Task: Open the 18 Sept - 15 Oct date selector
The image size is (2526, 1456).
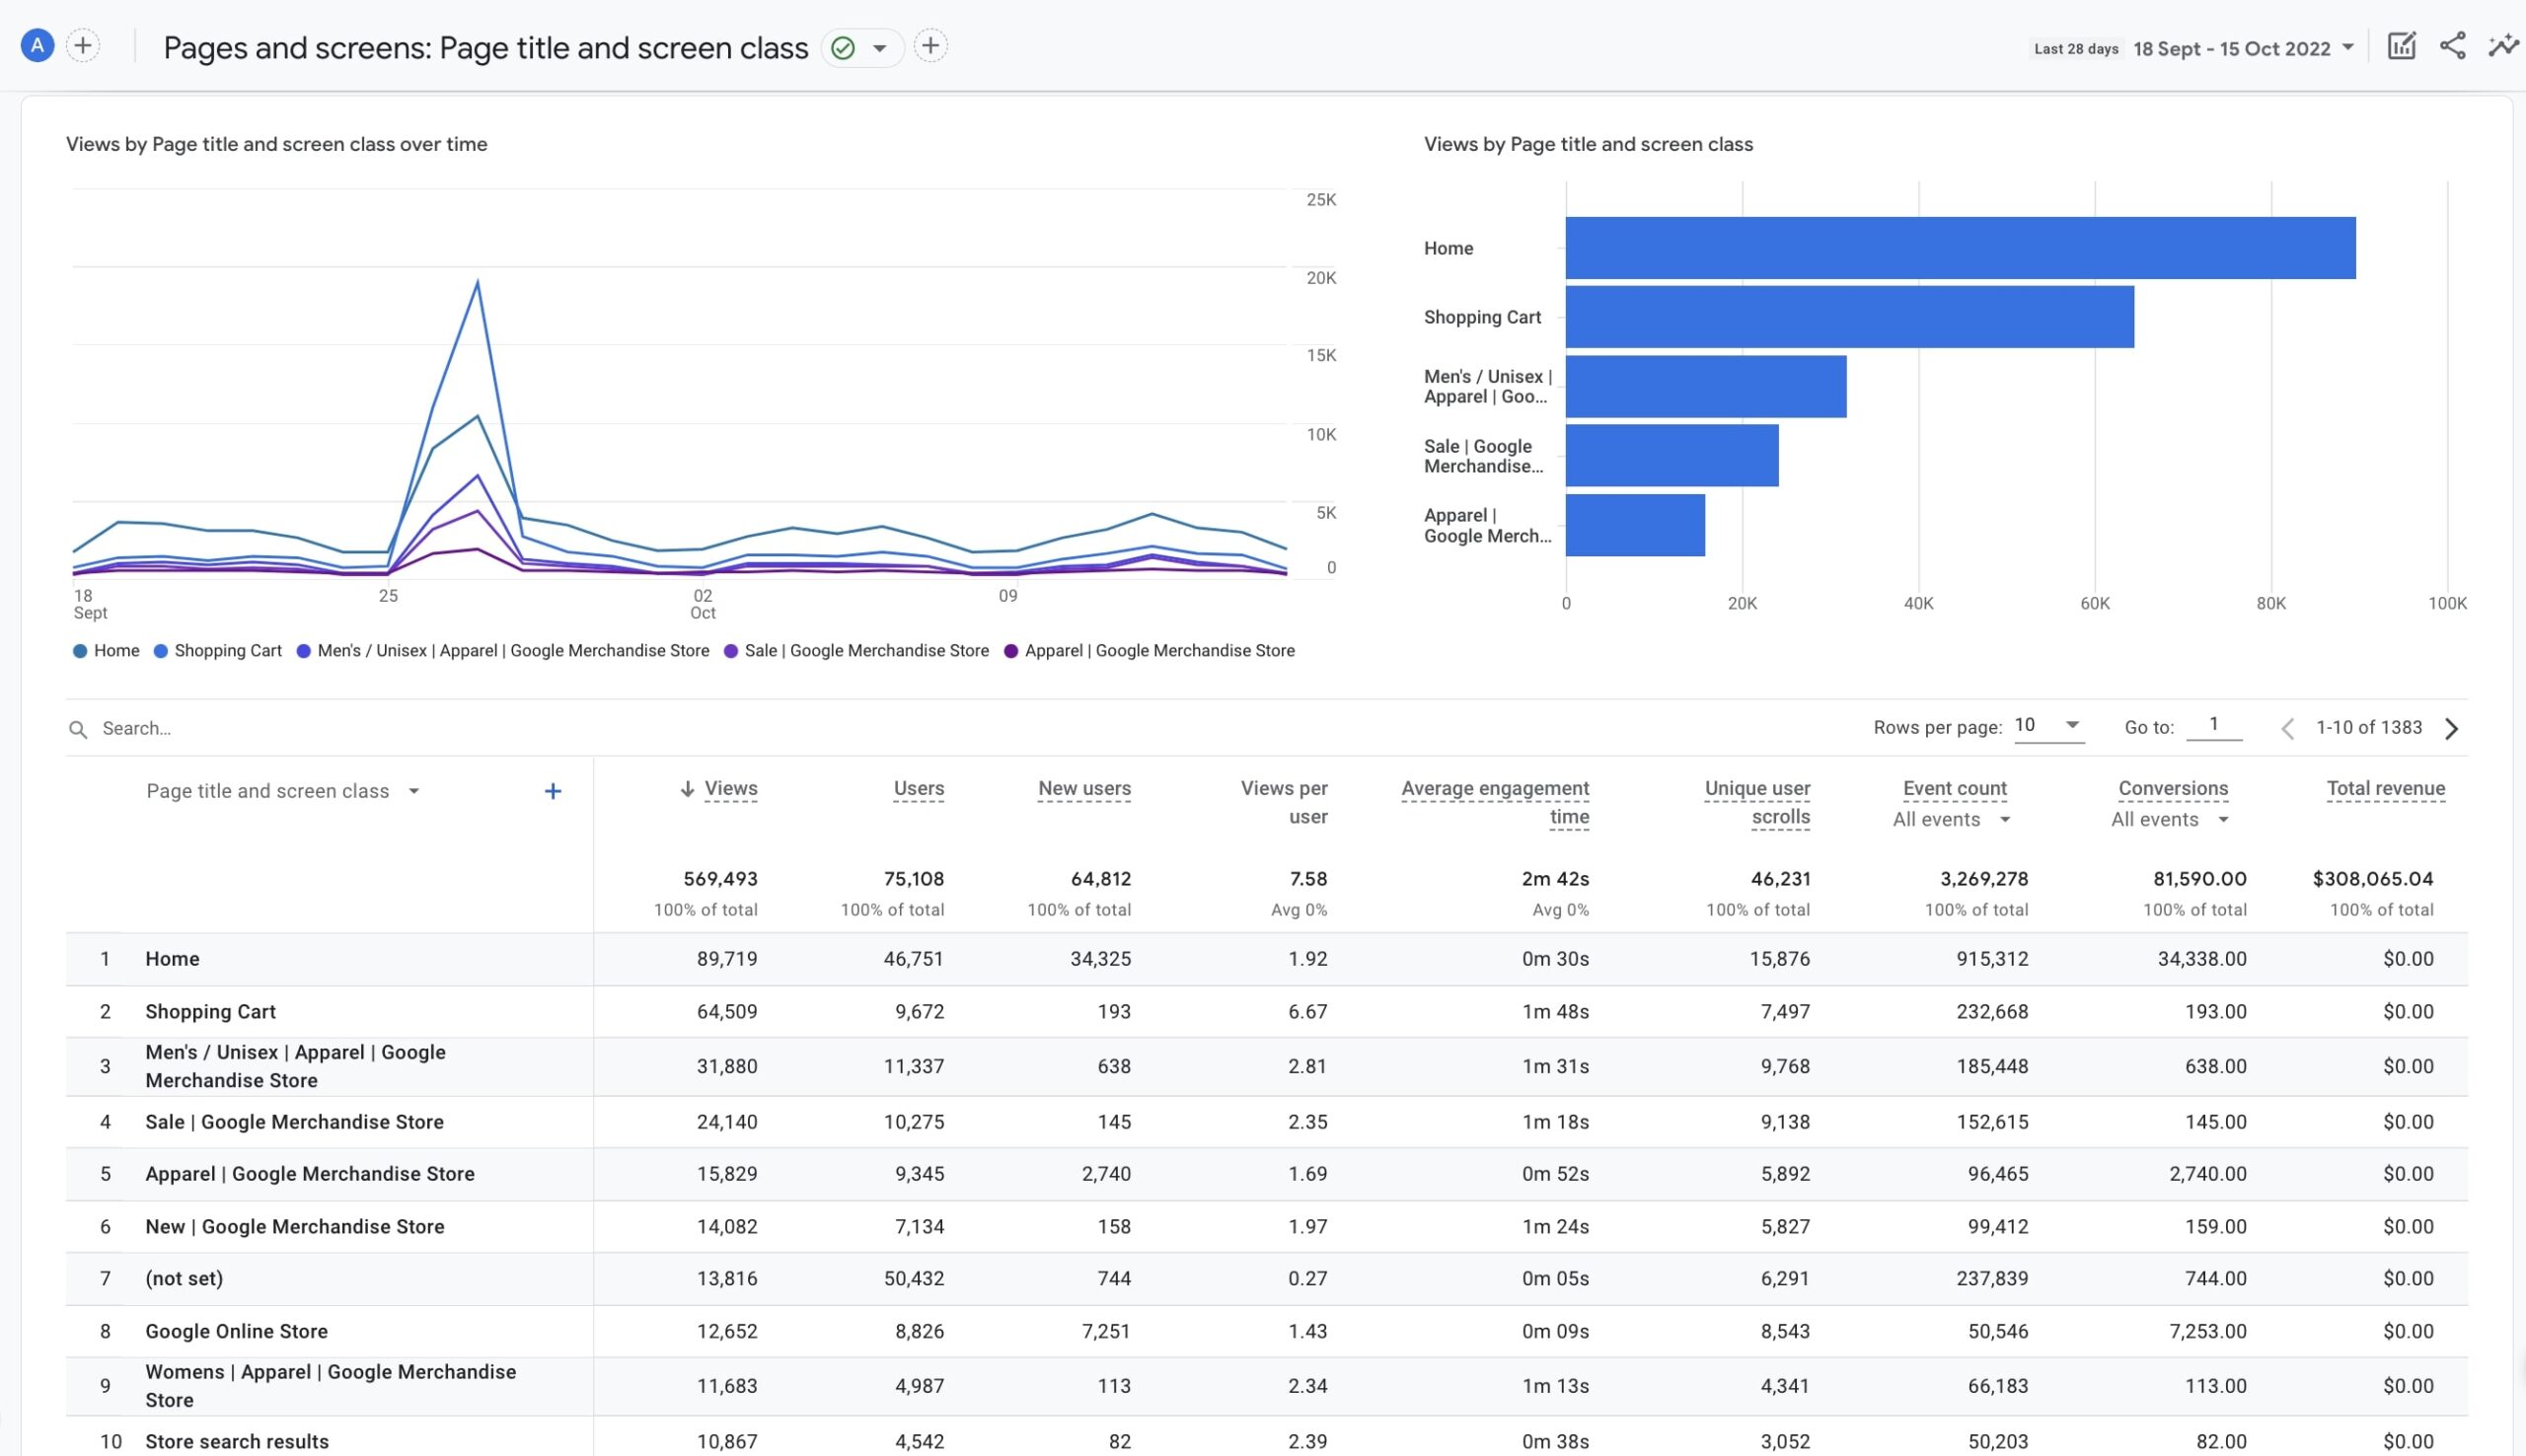Action: (x=2240, y=47)
